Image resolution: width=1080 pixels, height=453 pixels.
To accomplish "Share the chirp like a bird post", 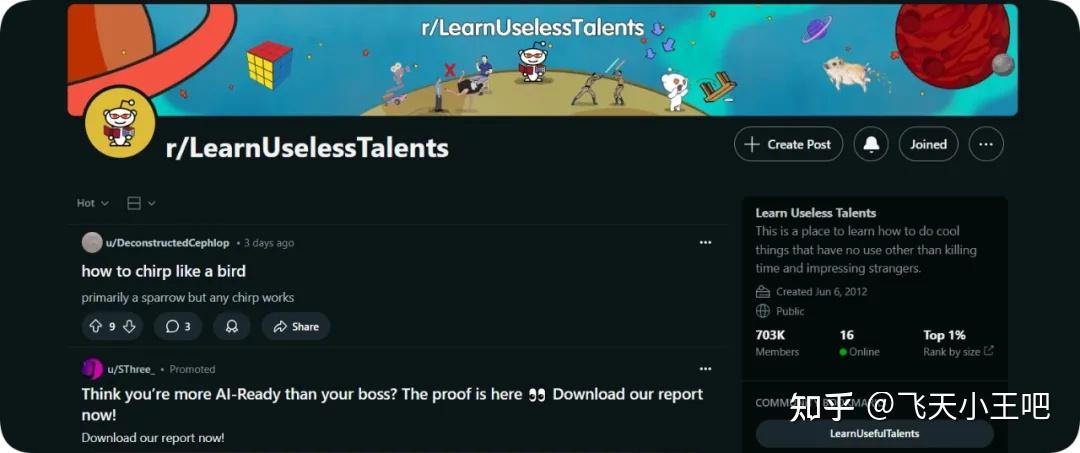I will click(296, 326).
